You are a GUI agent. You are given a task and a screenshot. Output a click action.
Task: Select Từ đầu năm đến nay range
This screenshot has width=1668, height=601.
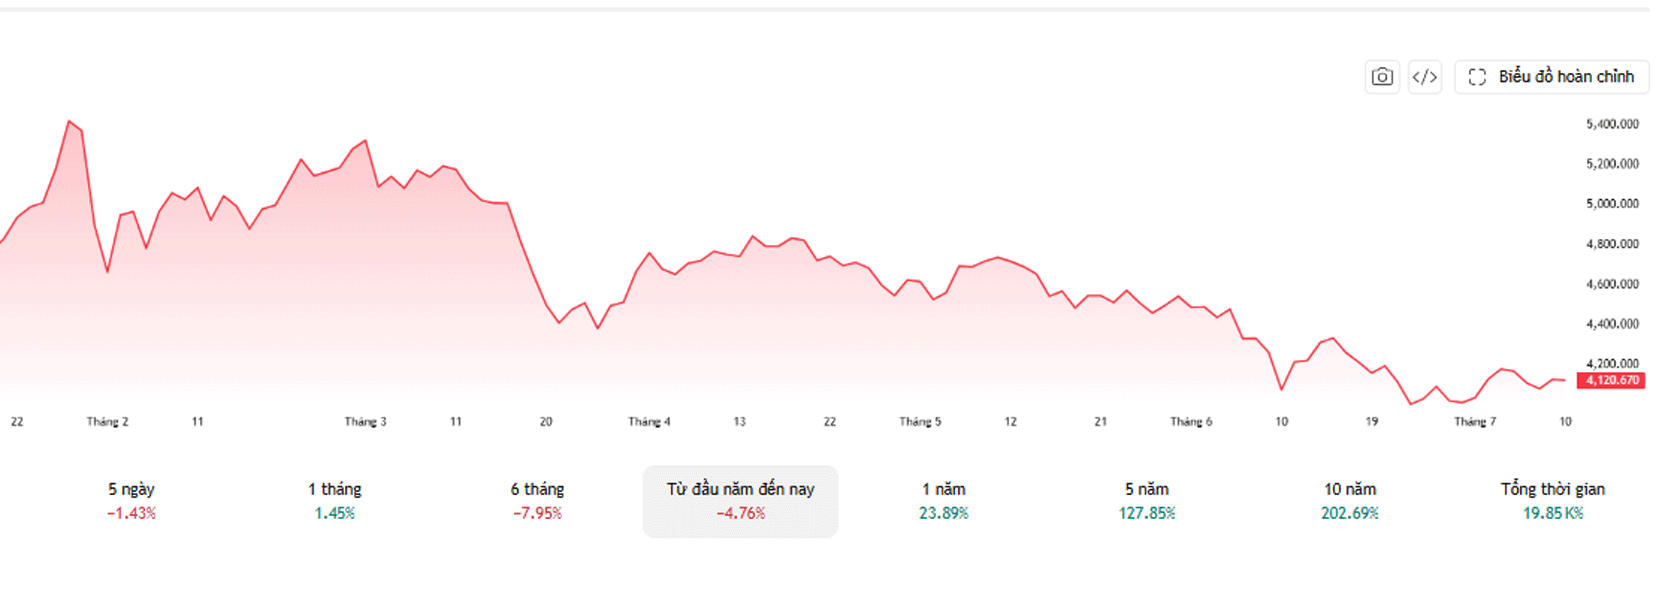coord(741,501)
